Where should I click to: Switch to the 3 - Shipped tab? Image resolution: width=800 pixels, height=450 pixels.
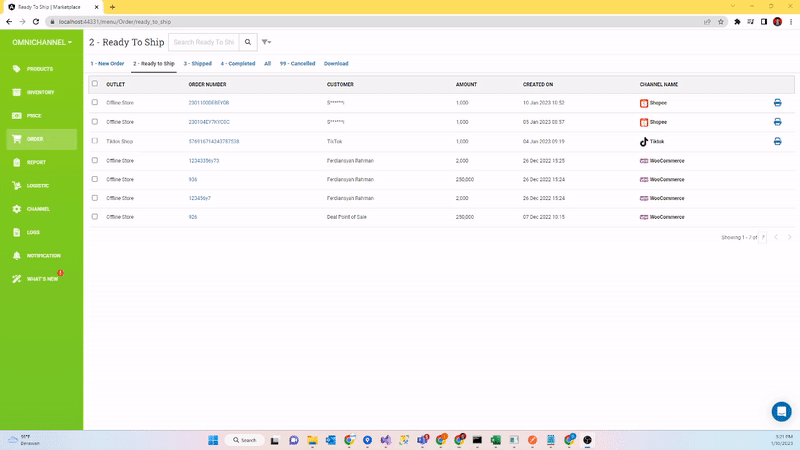[x=197, y=64]
